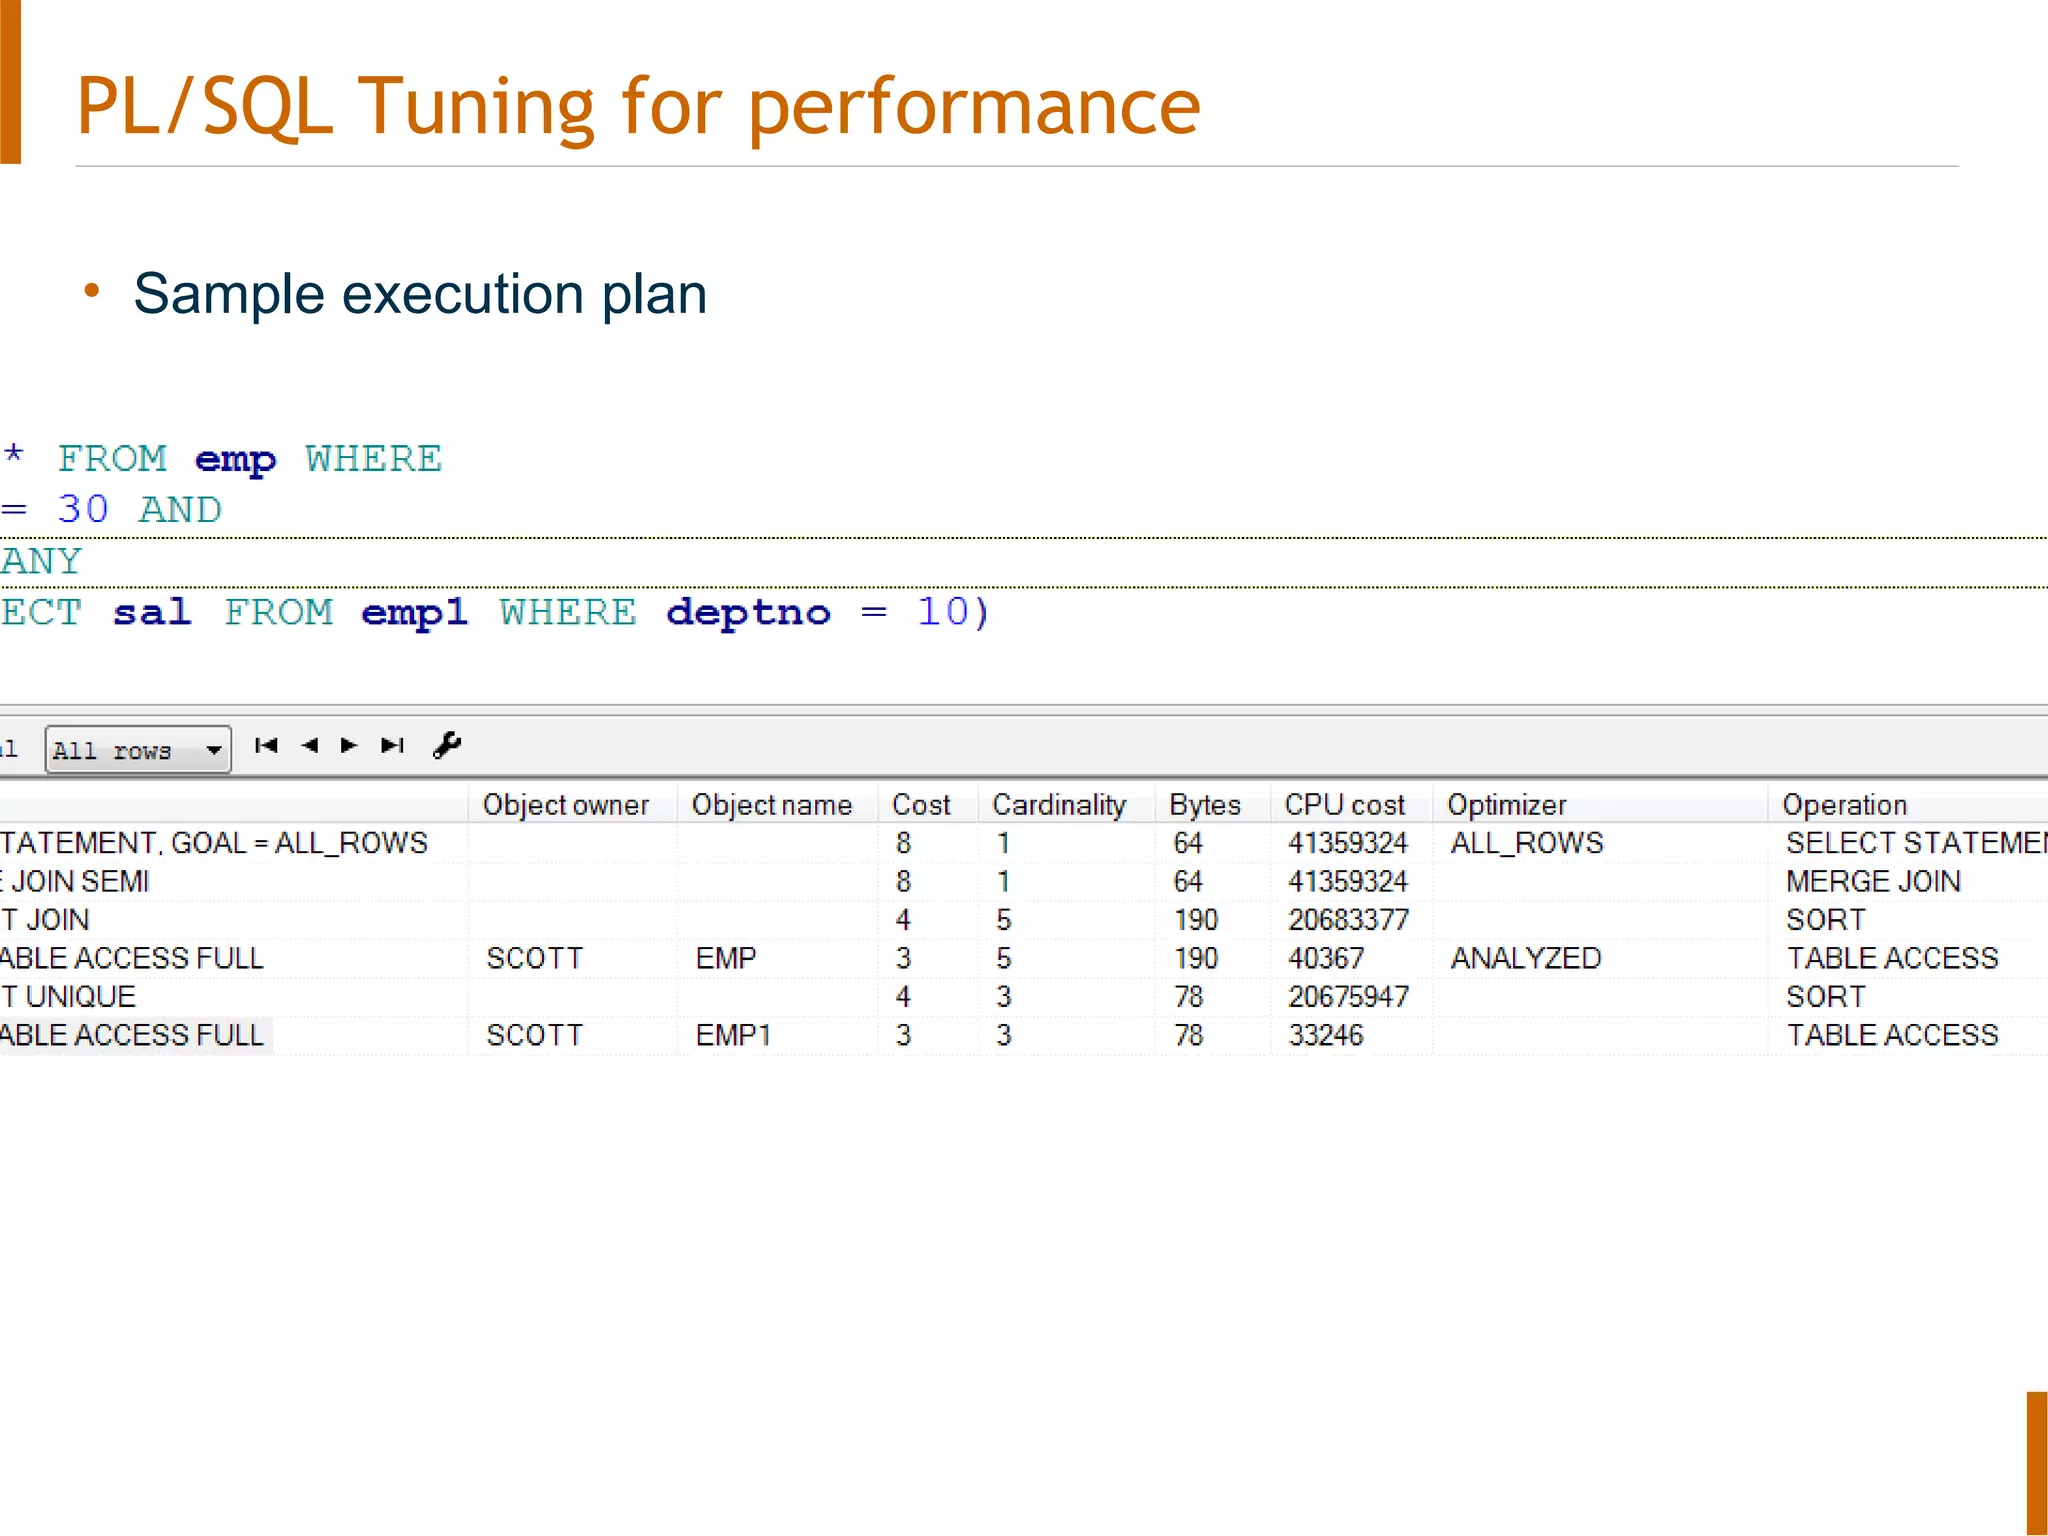Go to the last row with the last-record arrow
This screenshot has width=2048, height=1536.
[393, 746]
